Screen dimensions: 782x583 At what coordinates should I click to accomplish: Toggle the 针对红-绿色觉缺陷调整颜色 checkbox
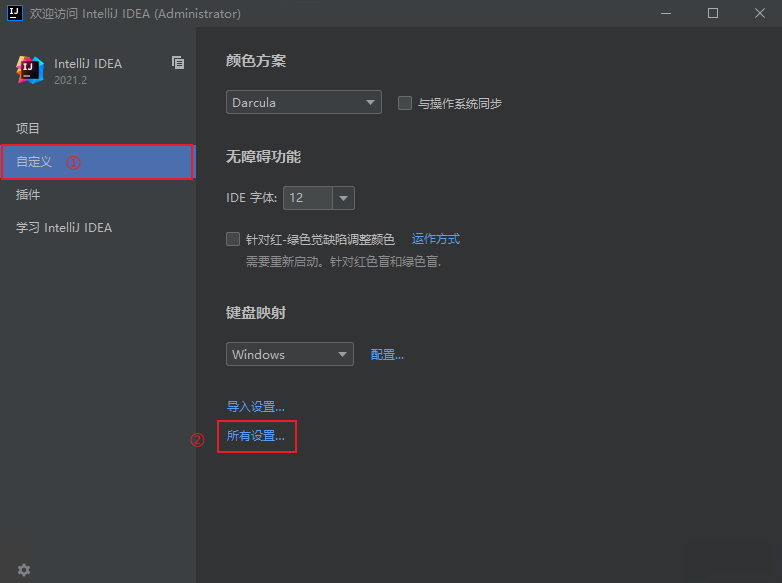pyautogui.click(x=233, y=239)
